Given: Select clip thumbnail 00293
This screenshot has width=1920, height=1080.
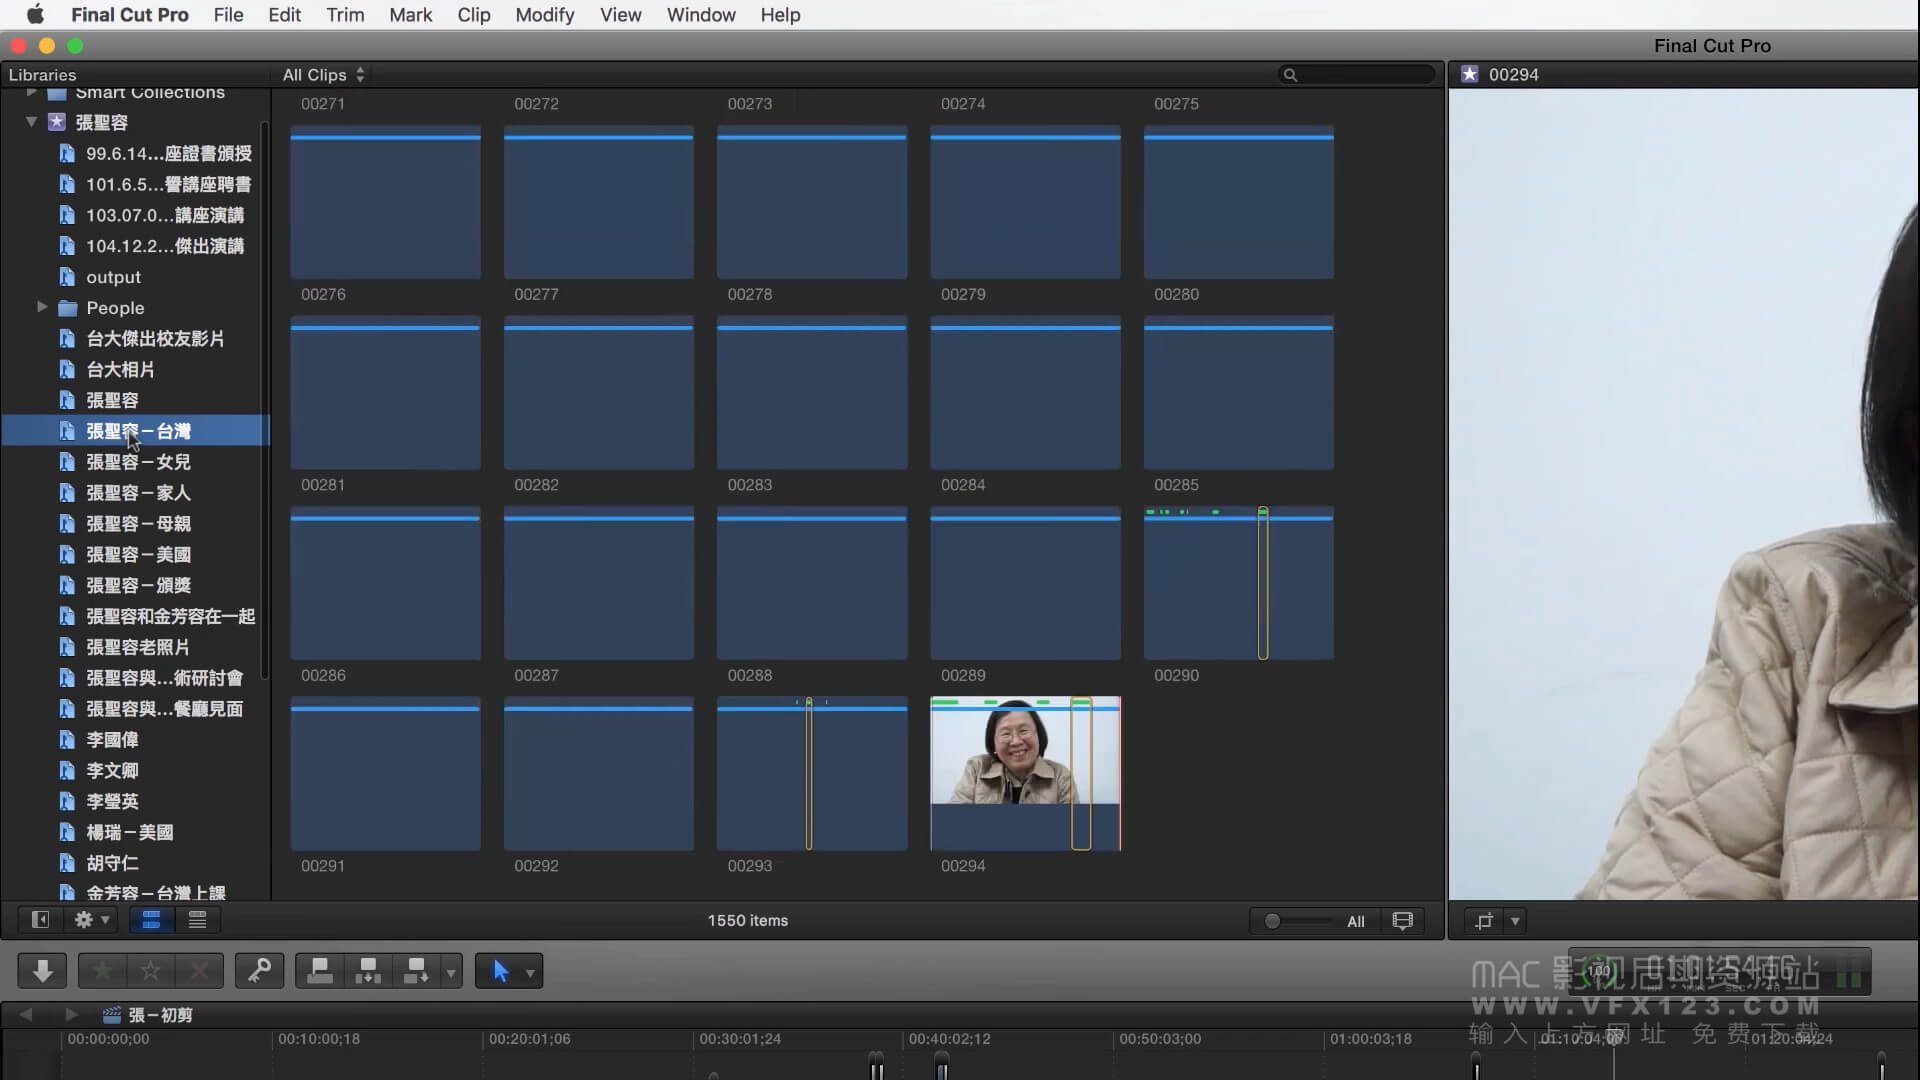Looking at the screenshot, I should pyautogui.click(x=812, y=773).
